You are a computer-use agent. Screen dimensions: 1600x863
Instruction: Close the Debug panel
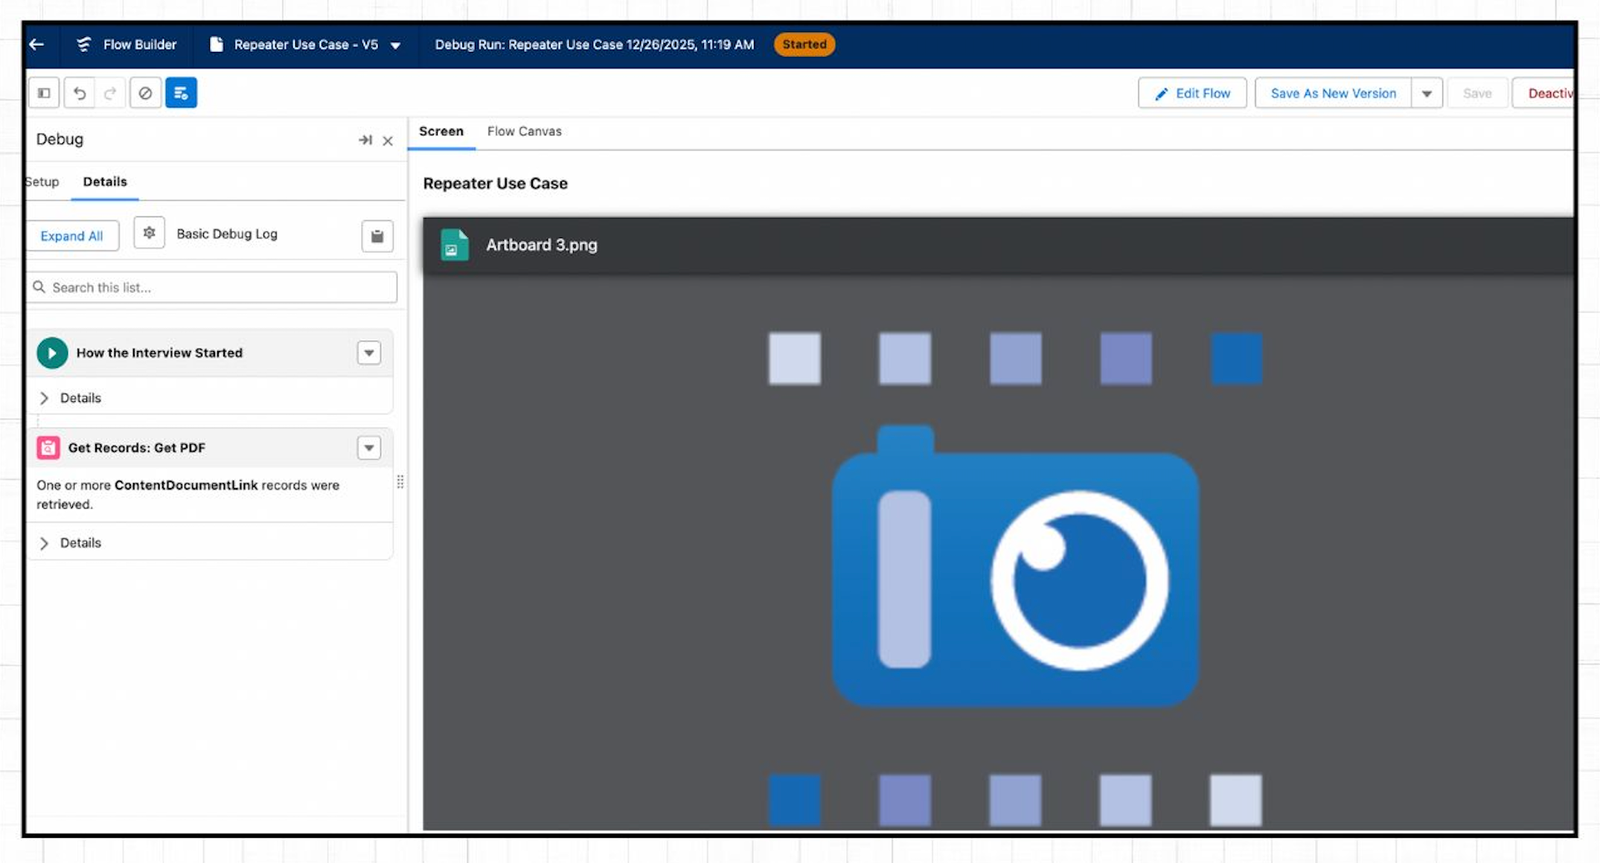388,141
